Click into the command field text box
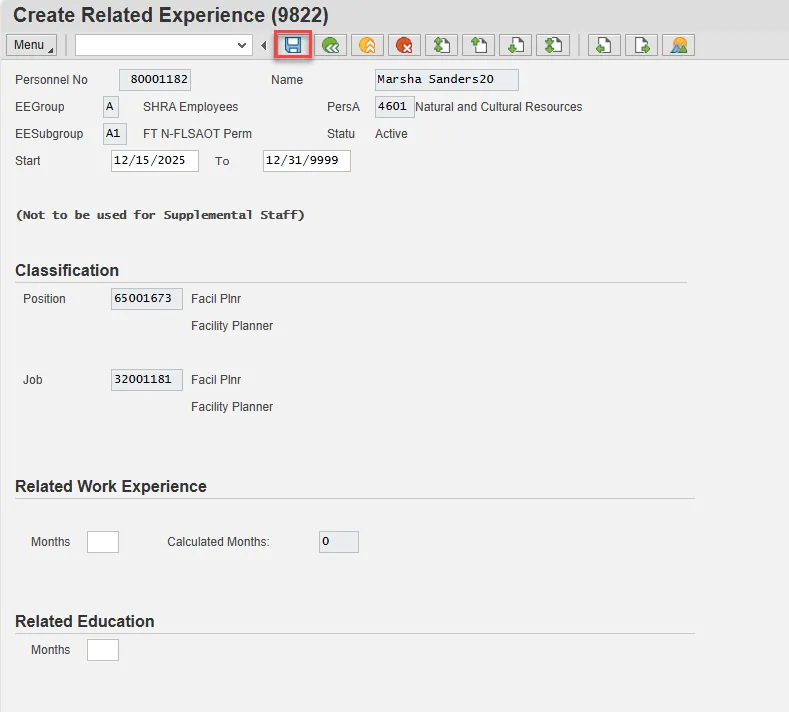789x712 pixels. tap(155, 45)
